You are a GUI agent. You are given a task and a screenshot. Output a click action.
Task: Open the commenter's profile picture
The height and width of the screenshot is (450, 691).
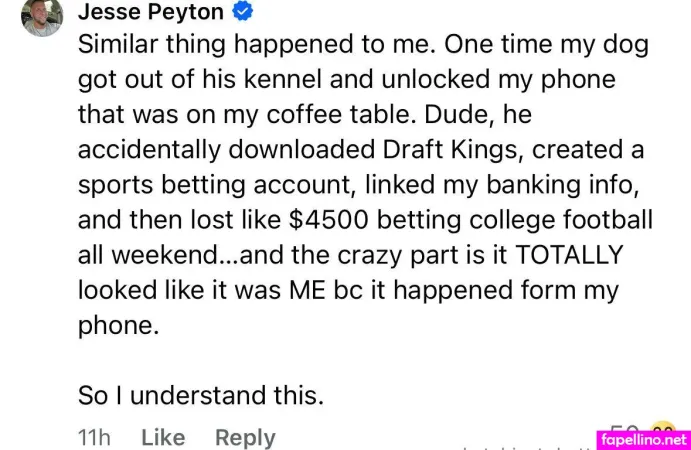[x=41, y=15]
